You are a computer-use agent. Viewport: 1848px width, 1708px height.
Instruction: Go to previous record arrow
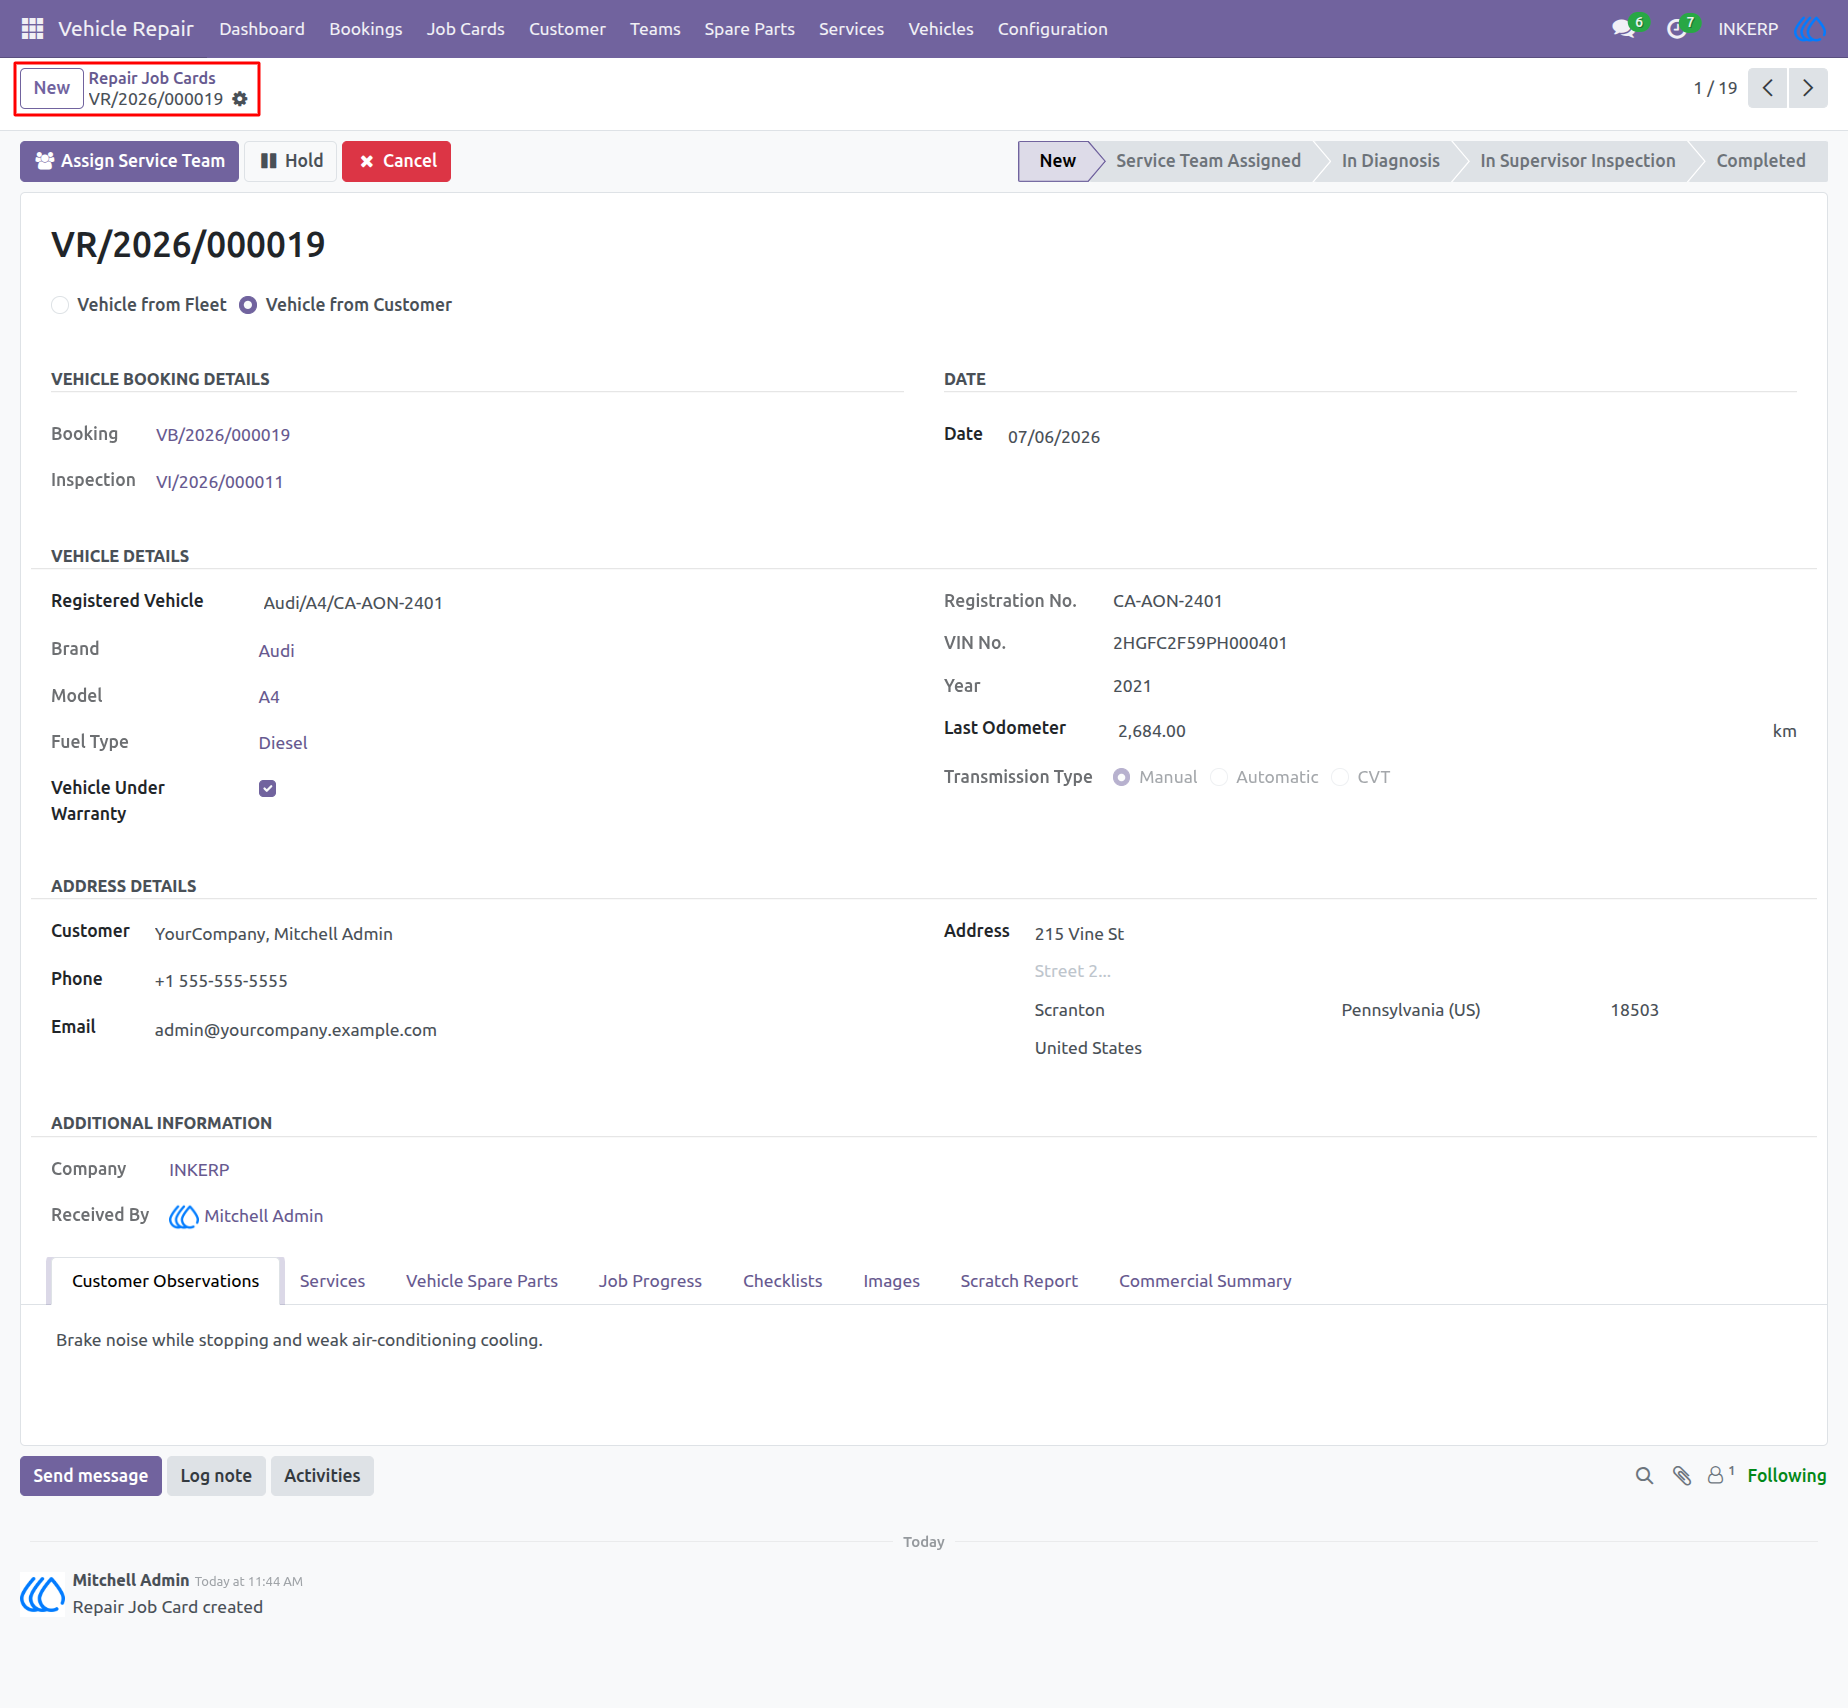pos(1768,88)
